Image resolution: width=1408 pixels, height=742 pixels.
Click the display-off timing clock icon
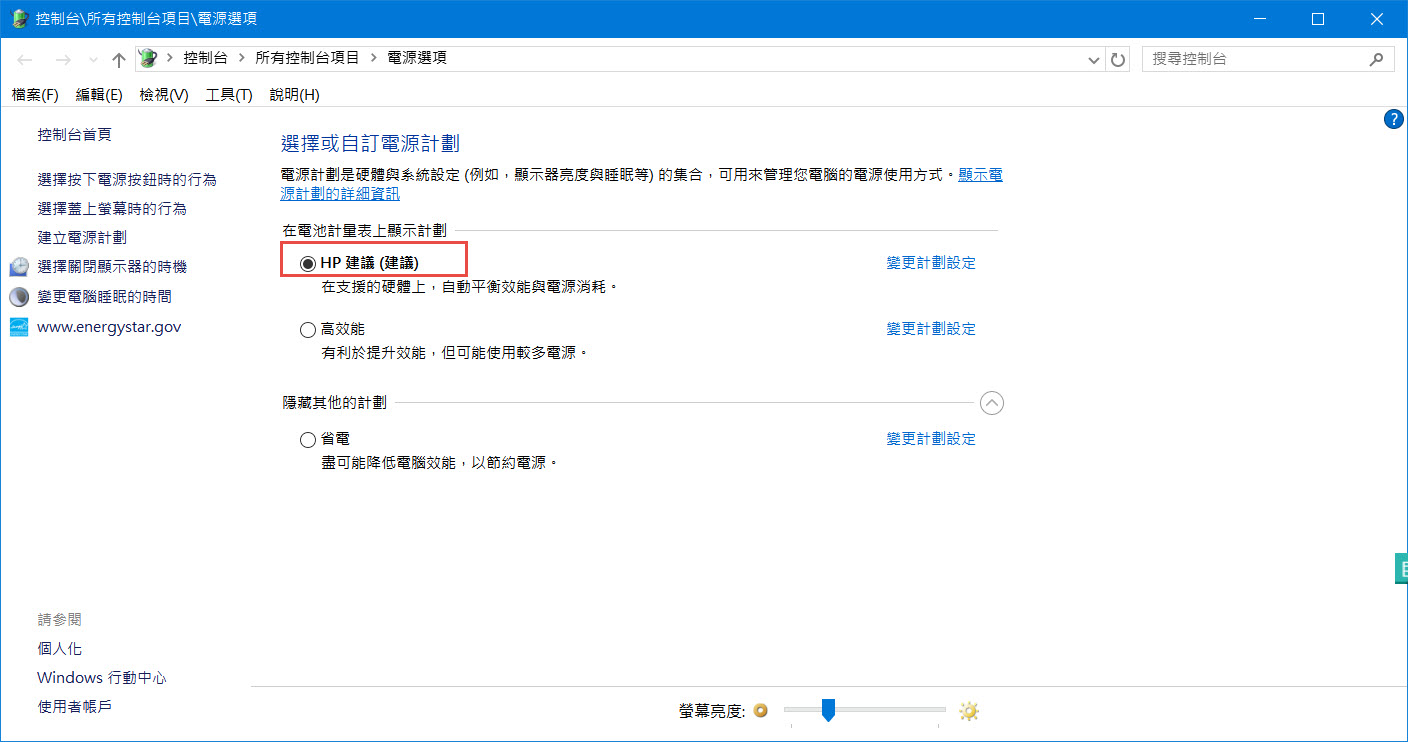pos(19,267)
